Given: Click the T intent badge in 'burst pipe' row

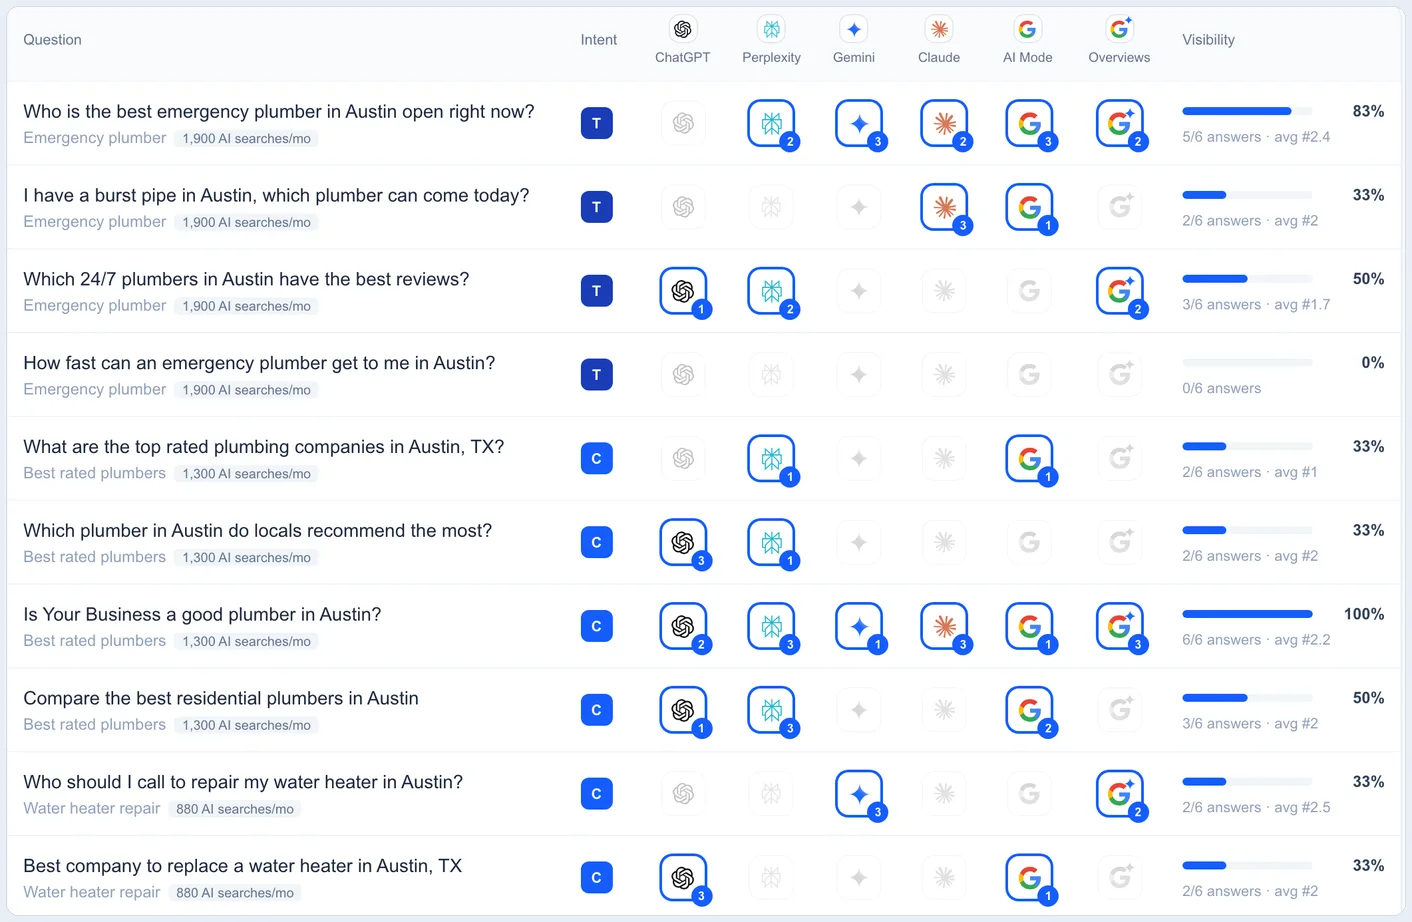Looking at the screenshot, I should [597, 207].
